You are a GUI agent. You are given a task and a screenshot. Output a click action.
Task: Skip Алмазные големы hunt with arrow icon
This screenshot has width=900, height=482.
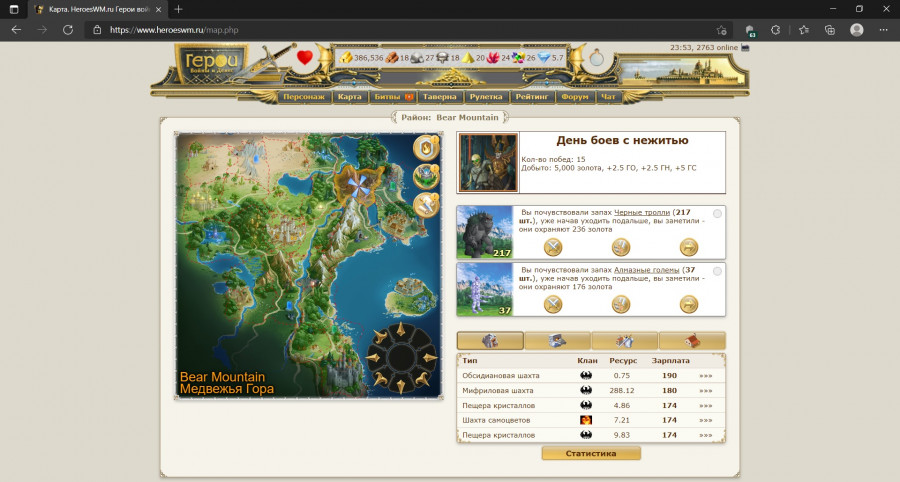689,304
